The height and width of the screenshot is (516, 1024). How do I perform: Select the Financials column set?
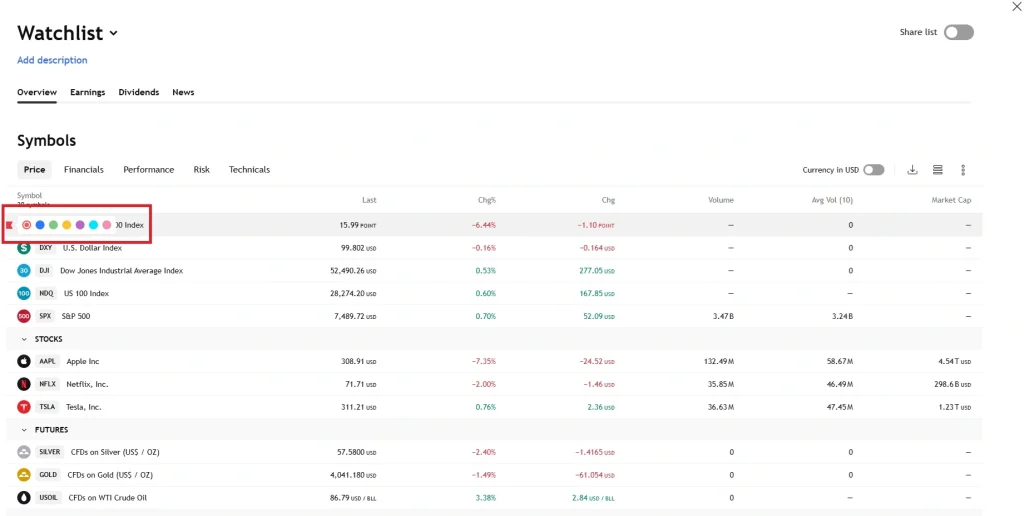click(x=84, y=170)
